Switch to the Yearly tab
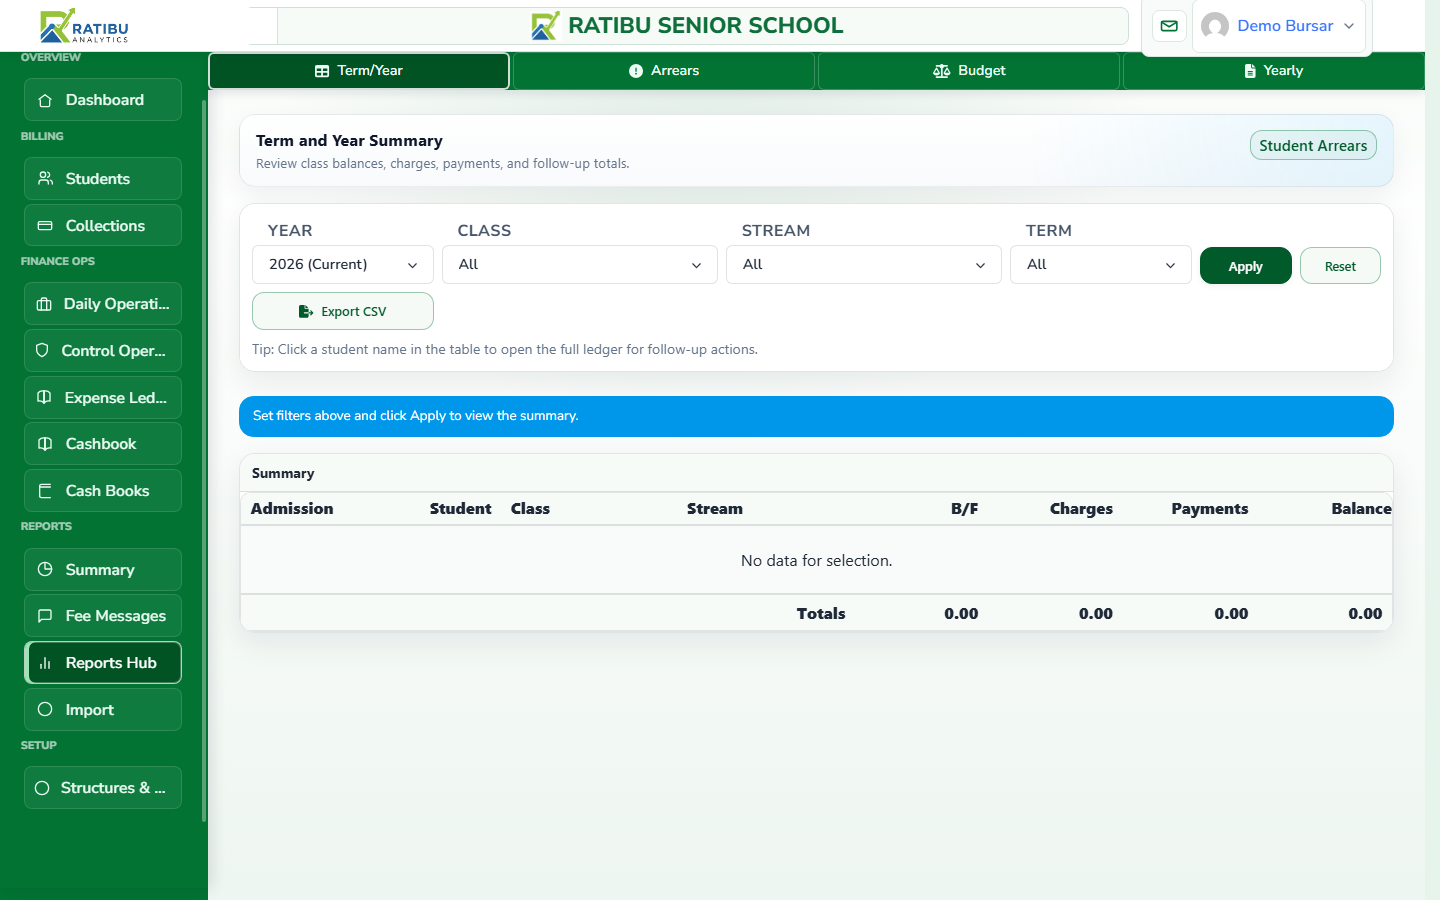This screenshot has height=900, width=1440. coord(1274,71)
